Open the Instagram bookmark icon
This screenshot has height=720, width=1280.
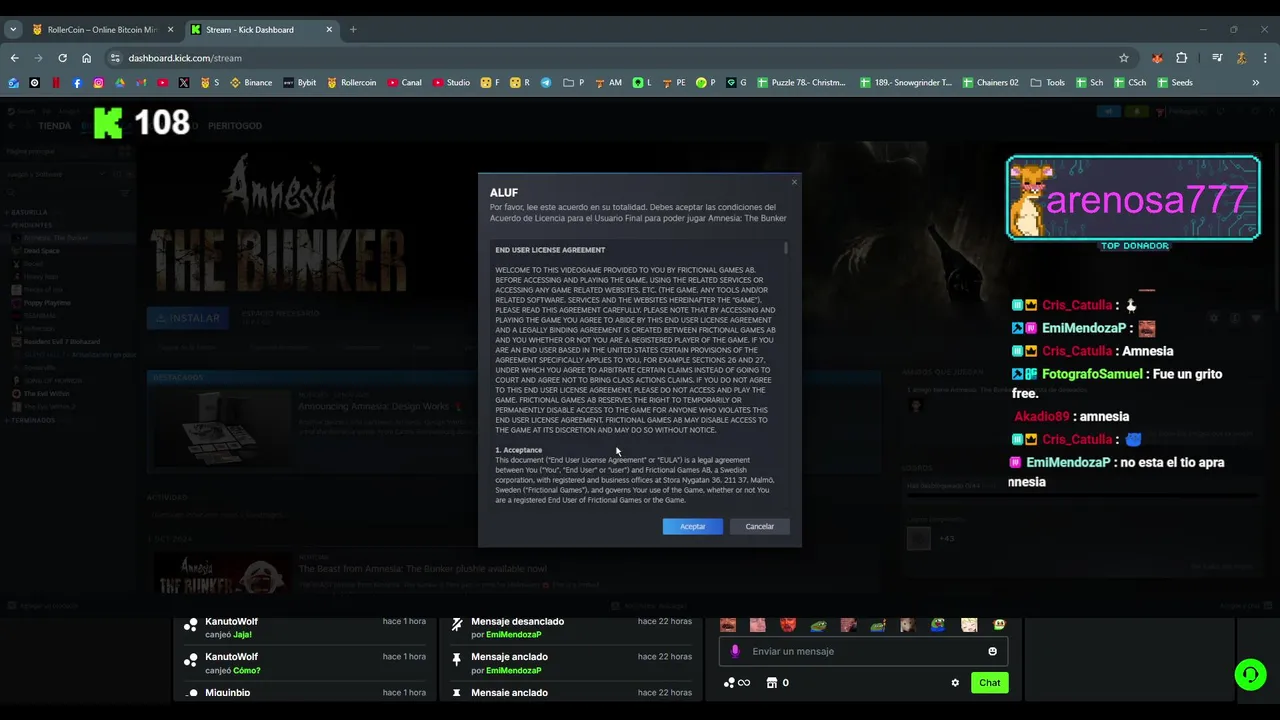(99, 83)
